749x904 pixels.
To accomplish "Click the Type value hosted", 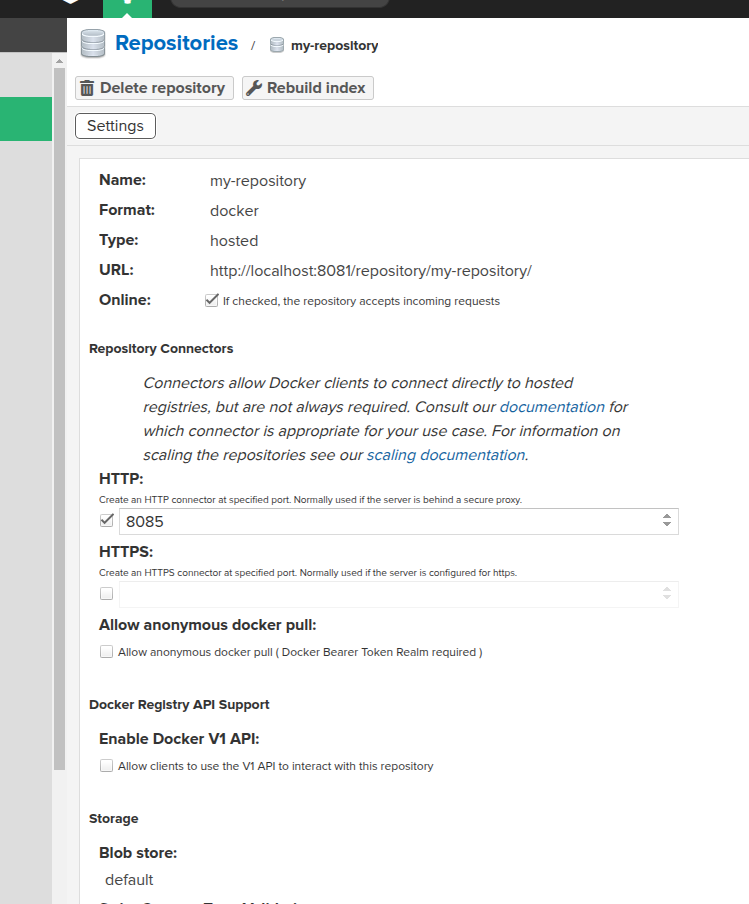I will pos(234,241).
